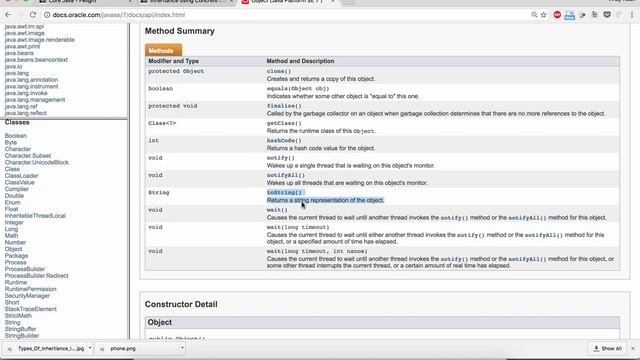Click the zoom magnifier icon in address bar
Viewport: 640px width, 360px height.
(534, 15)
